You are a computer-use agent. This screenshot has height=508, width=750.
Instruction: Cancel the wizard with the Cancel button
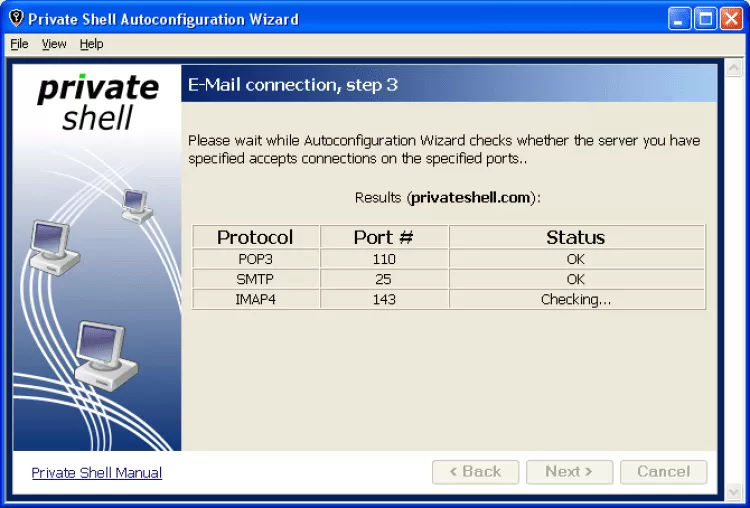click(x=663, y=472)
